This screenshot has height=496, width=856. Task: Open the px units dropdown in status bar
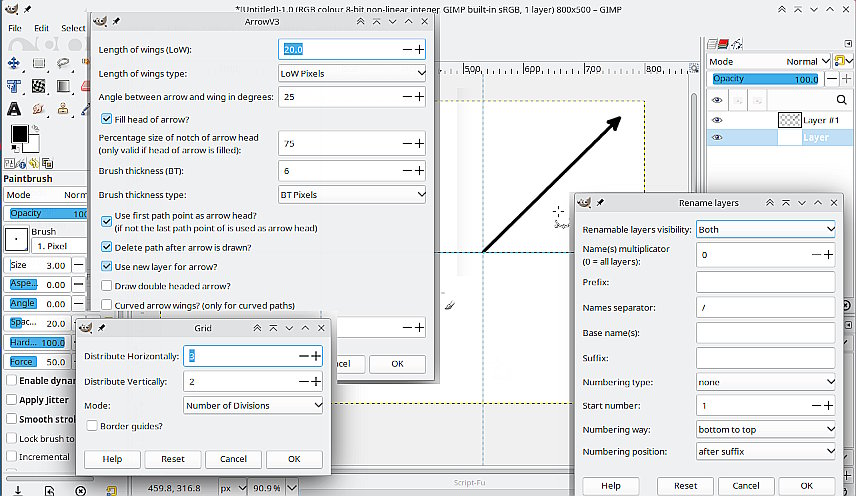(234, 488)
